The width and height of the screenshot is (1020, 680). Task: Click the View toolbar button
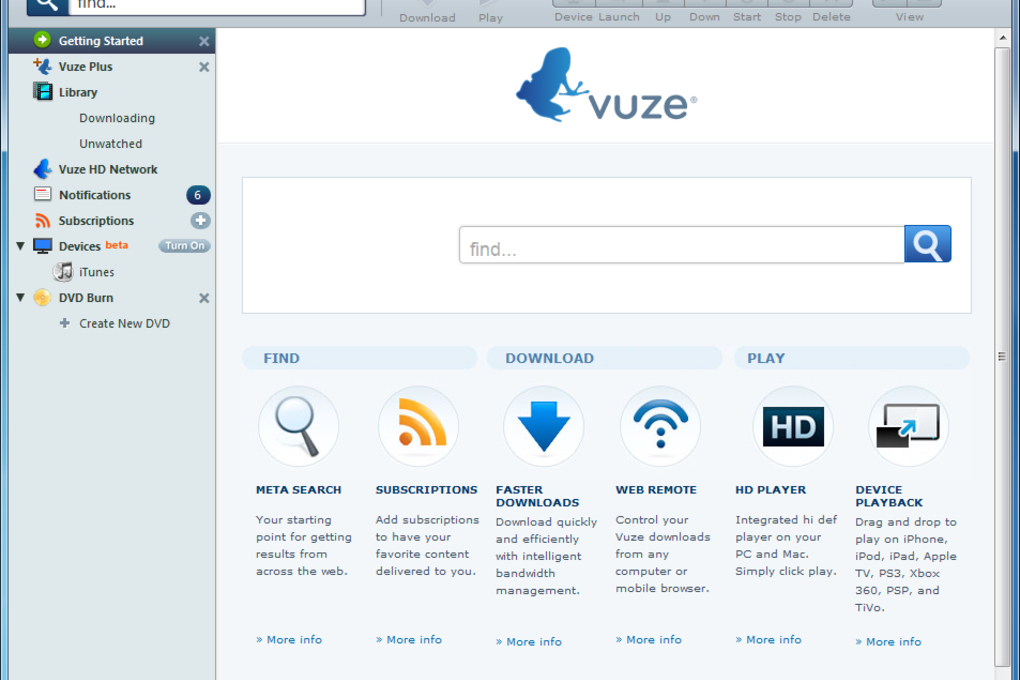pyautogui.click(x=909, y=11)
